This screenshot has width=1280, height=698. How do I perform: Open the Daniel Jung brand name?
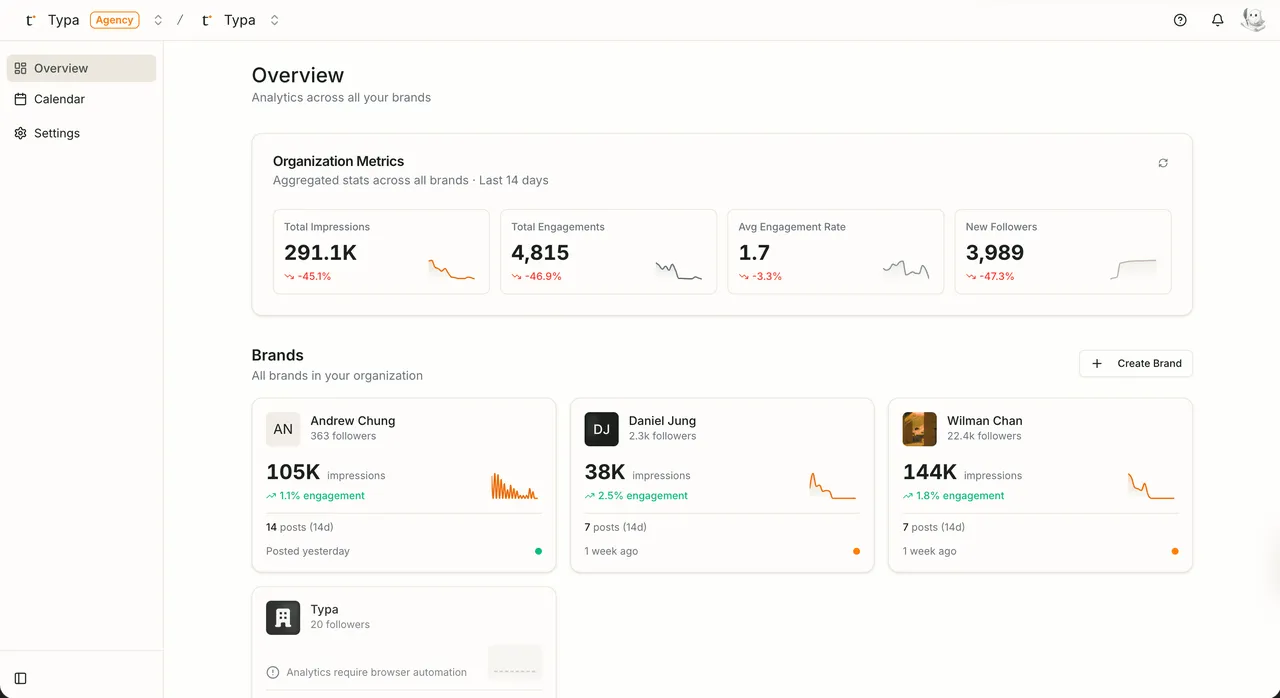662,421
